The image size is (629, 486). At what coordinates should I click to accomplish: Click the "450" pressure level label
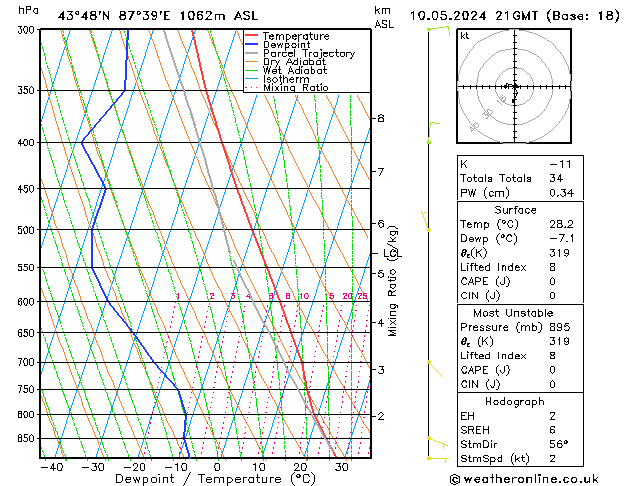(28, 188)
